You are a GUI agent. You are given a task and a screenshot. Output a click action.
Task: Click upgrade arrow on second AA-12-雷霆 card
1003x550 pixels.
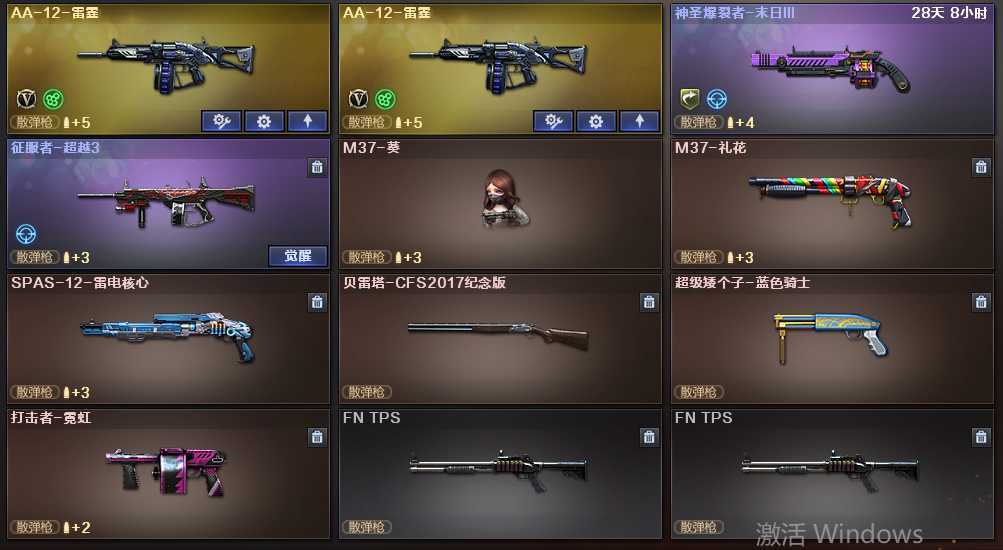tap(640, 121)
